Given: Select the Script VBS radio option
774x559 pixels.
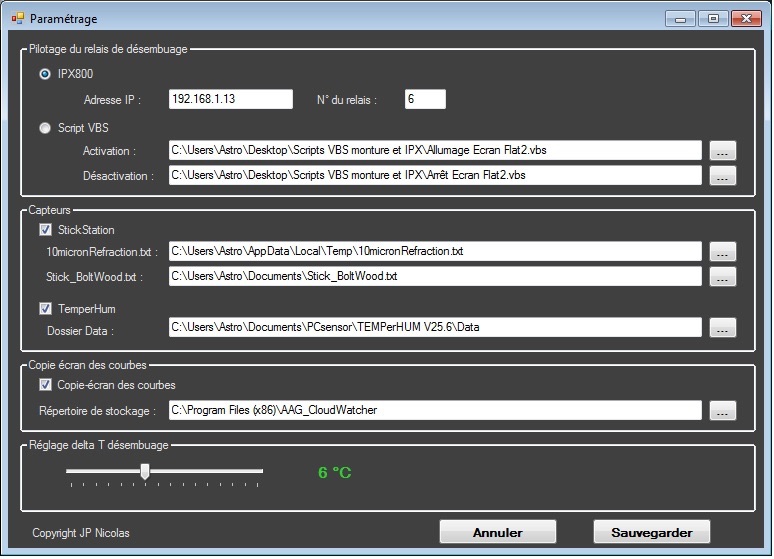Looking at the screenshot, I should coord(45,128).
